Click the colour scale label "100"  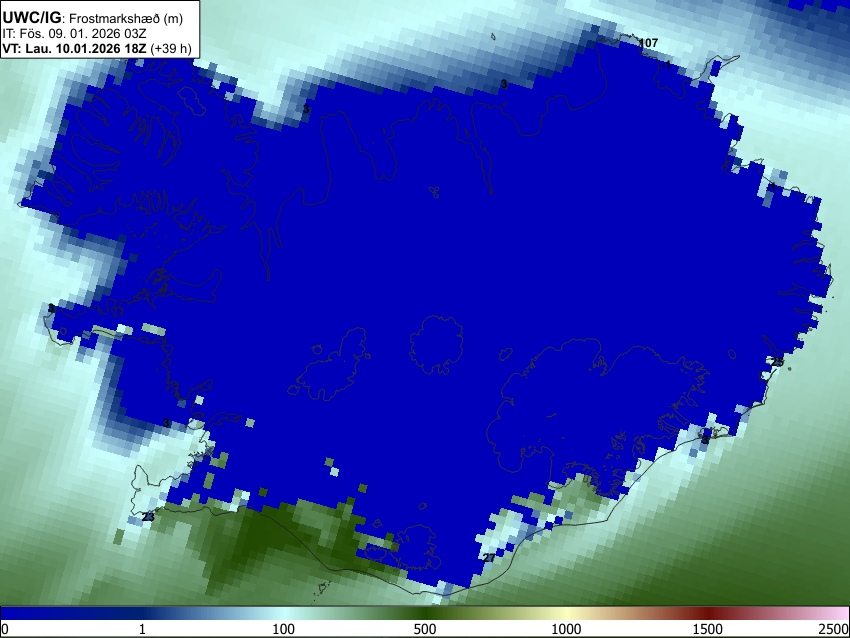[x=284, y=629]
